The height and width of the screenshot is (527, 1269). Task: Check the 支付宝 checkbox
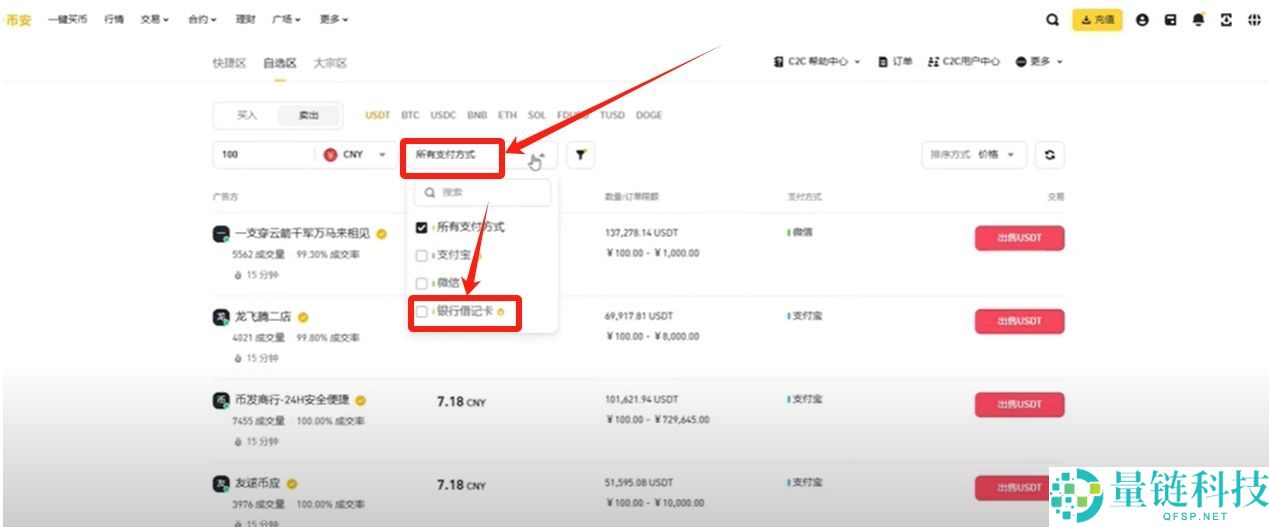422,256
